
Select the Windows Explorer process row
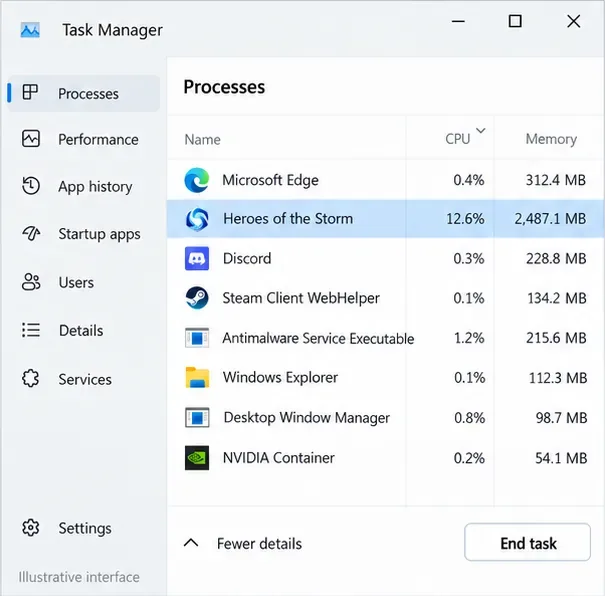pyautogui.click(x=386, y=378)
